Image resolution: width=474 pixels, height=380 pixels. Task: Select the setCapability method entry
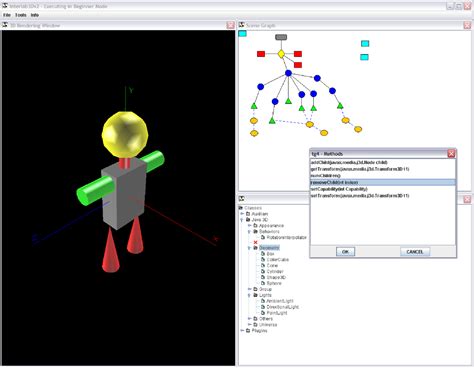(x=382, y=189)
